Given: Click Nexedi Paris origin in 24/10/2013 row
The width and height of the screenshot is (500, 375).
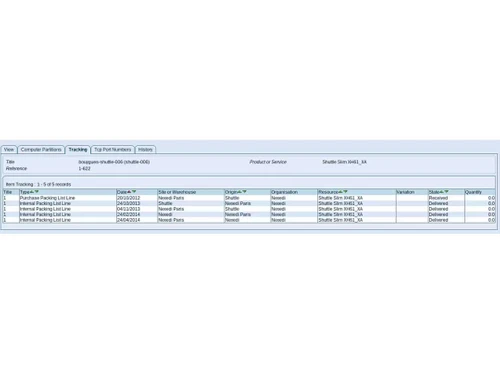Looking at the screenshot, I should coord(238,203).
